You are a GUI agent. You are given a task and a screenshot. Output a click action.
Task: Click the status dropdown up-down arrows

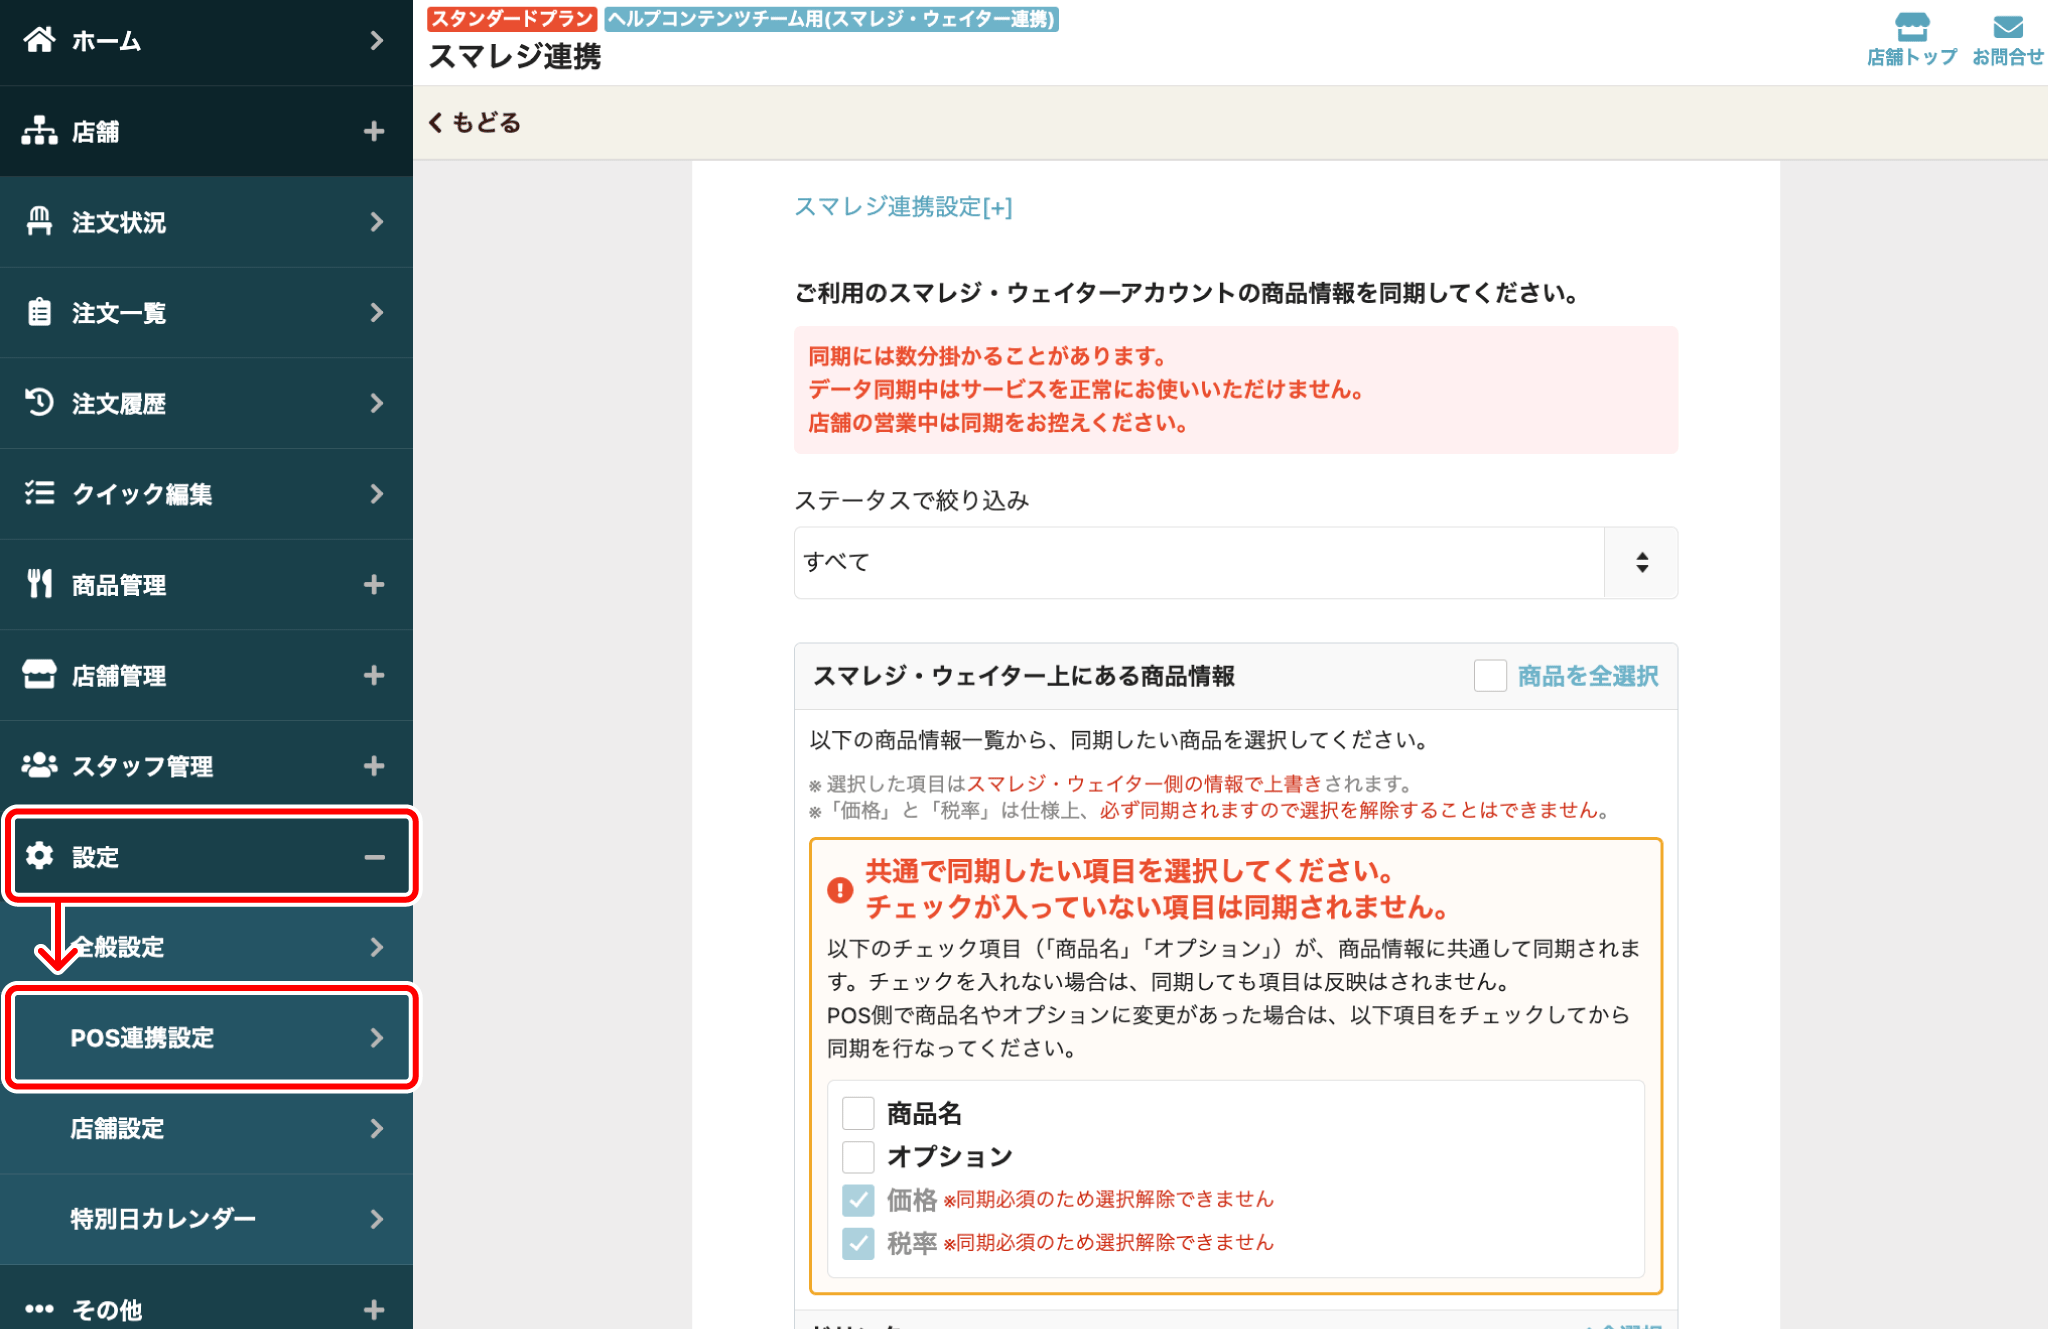coord(1642,563)
